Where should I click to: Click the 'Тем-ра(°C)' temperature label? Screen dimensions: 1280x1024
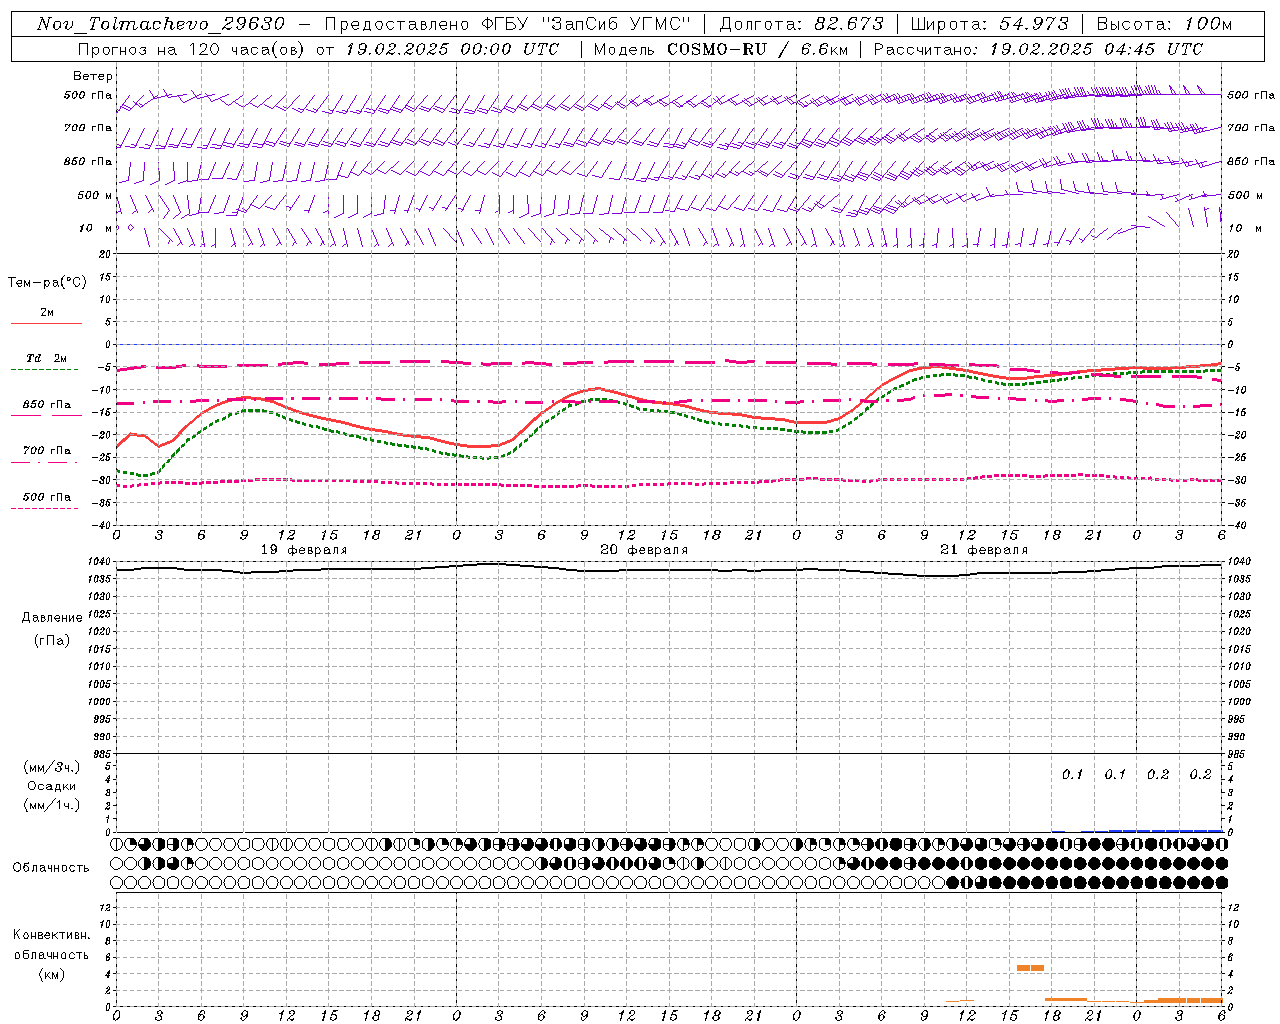(47, 283)
